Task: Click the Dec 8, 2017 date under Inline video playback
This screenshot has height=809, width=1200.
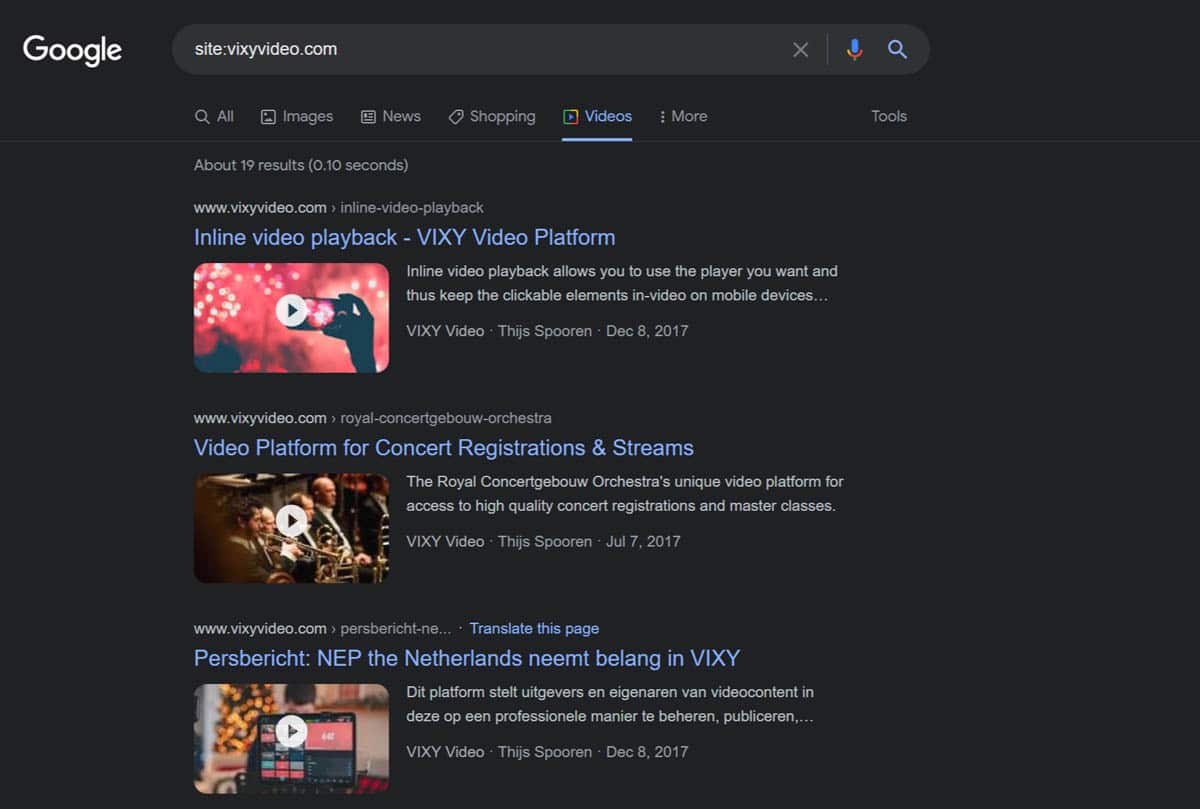Action: pyautogui.click(x=647, y=330)
